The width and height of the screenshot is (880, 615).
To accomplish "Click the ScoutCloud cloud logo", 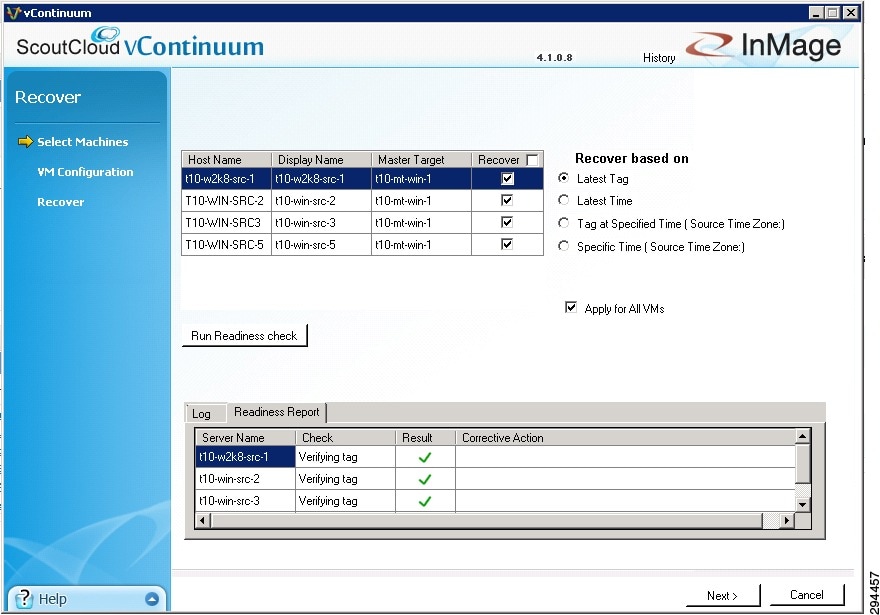I will [x=106, y=34].
